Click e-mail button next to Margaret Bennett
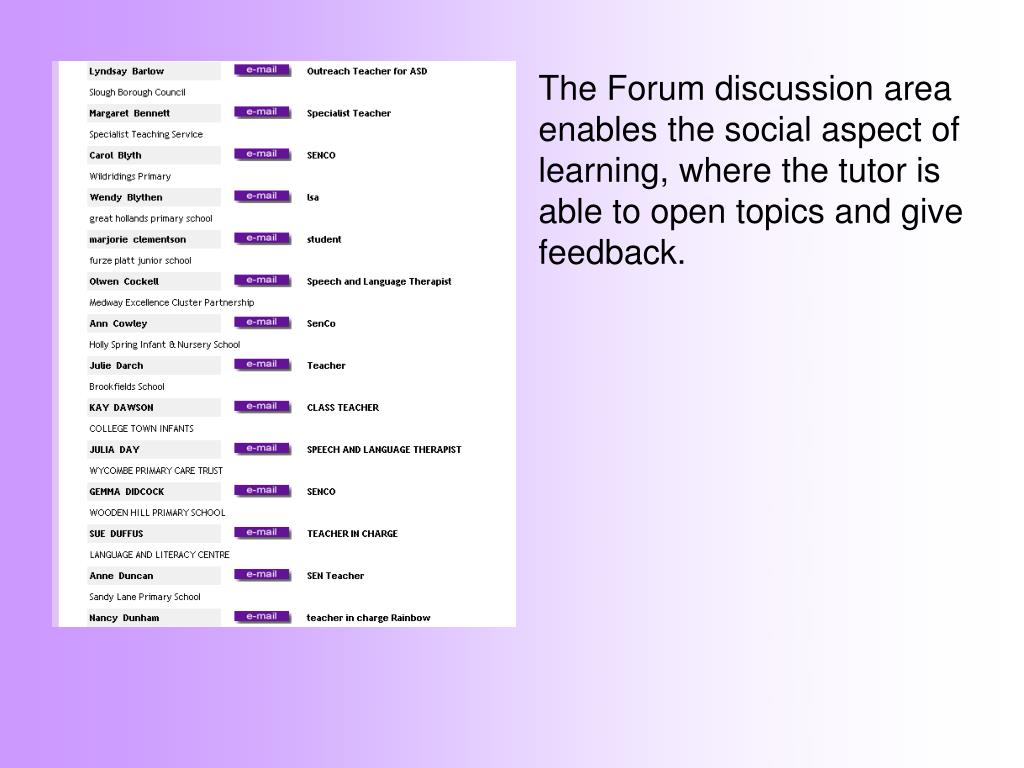The image size is (1024, 768). point(262,112)
